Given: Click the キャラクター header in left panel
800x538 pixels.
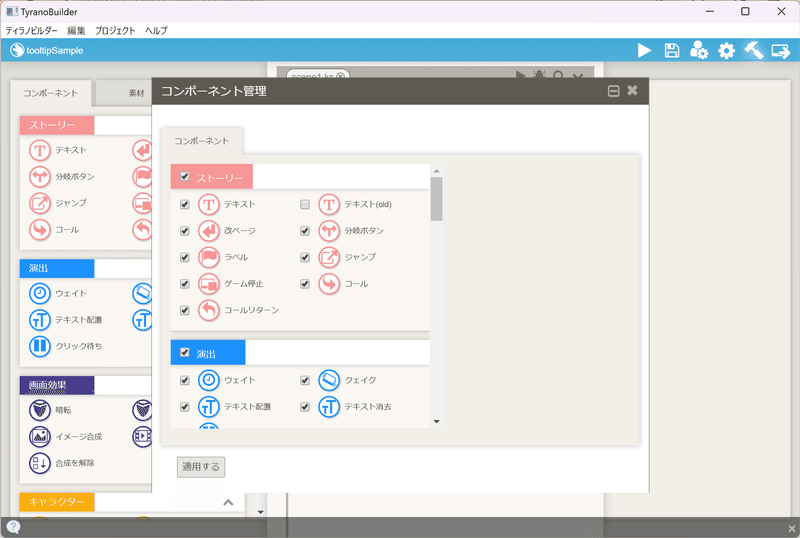Looking at the screenshot, I should tap(57, 502).
